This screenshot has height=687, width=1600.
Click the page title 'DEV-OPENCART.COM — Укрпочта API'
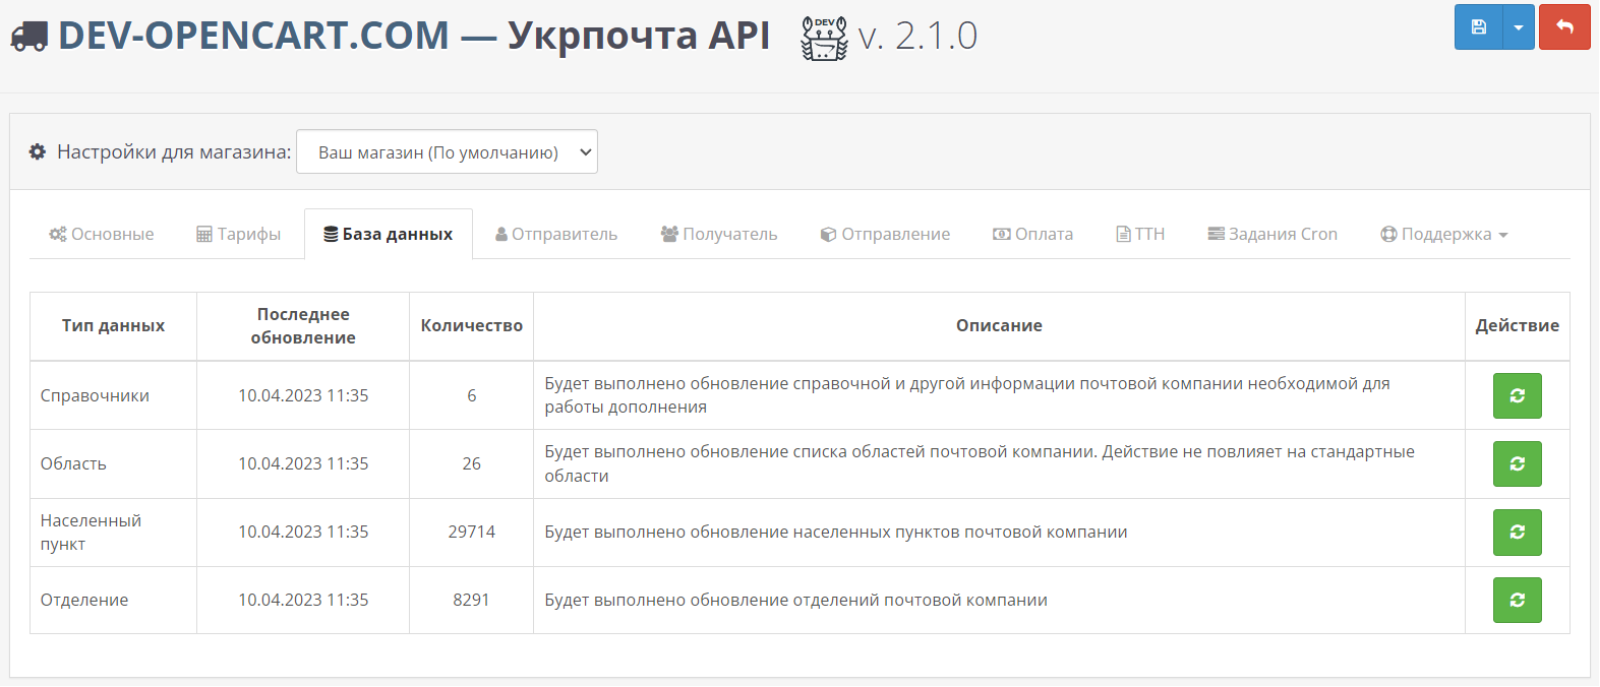pyautogui.click(x=414, y=36)
